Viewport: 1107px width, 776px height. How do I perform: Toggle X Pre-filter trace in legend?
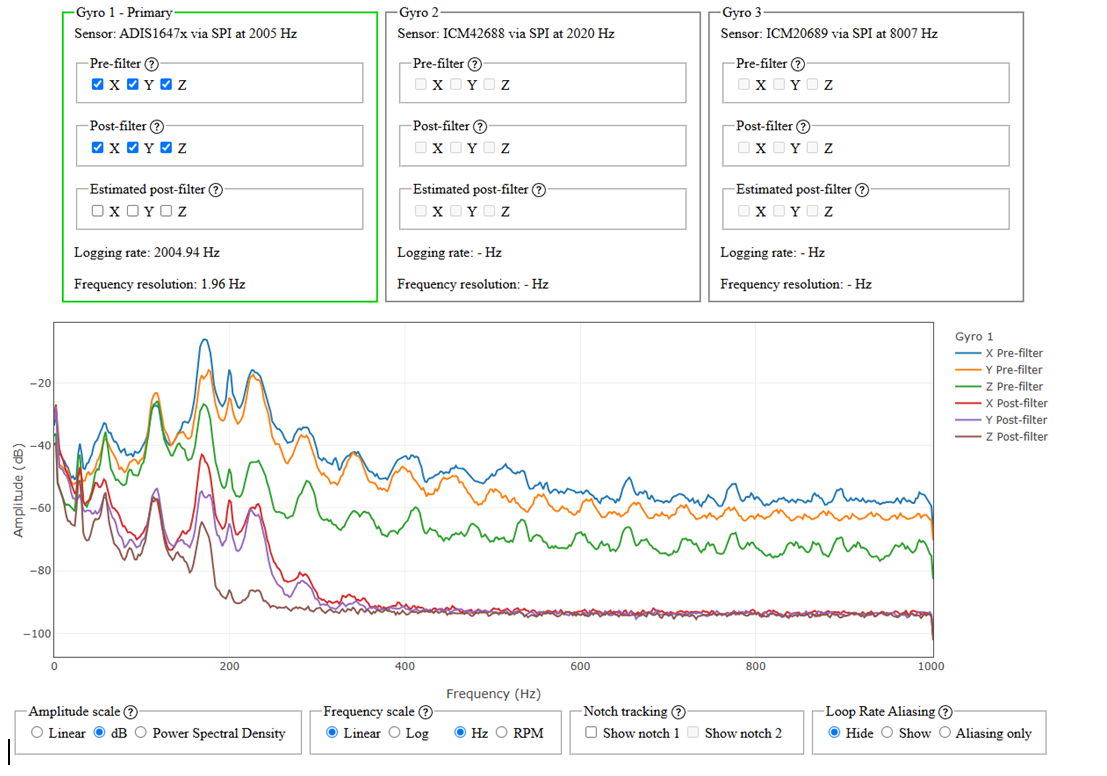click(998, 353)
